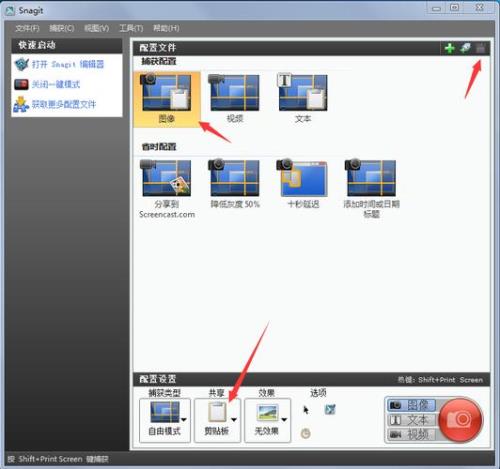Choose the 十秒延迟 profile icon
The height and width of the screenshot is (469, 500).
click(x=303, y=178)
